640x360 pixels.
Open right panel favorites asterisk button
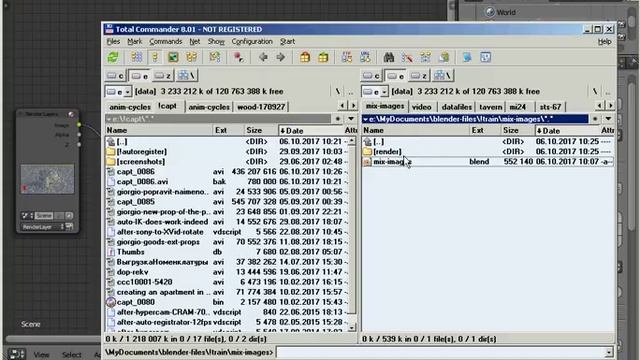pos(595,119)
